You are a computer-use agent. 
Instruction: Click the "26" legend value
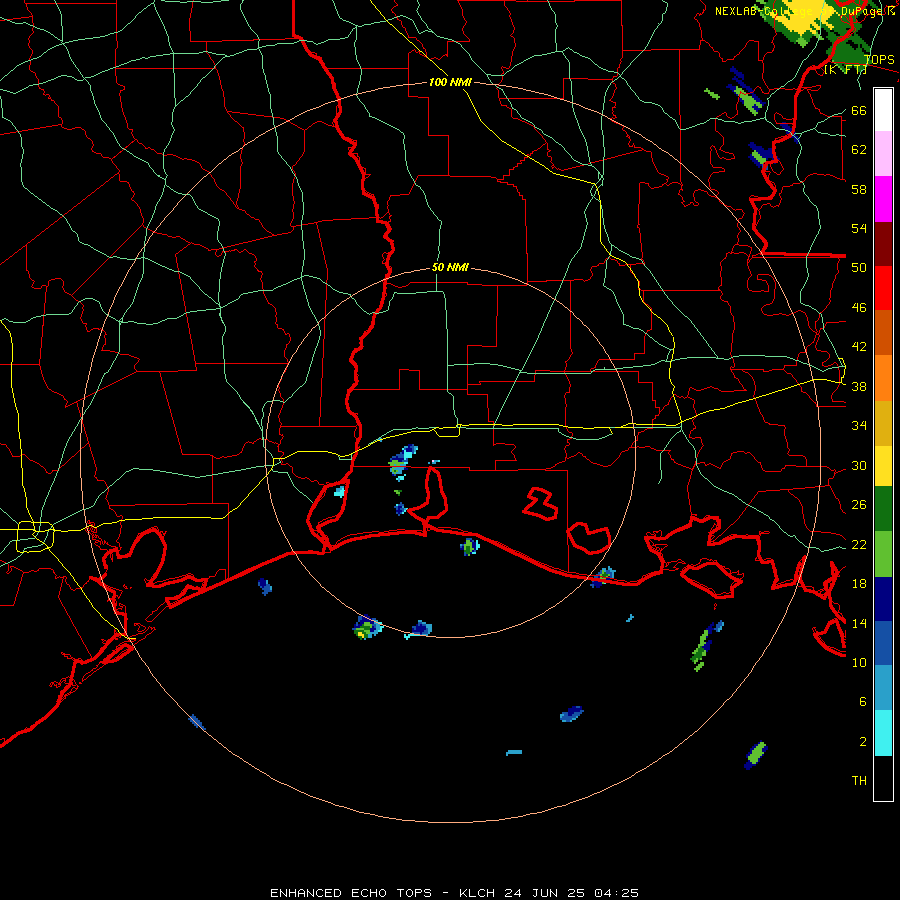859,505
